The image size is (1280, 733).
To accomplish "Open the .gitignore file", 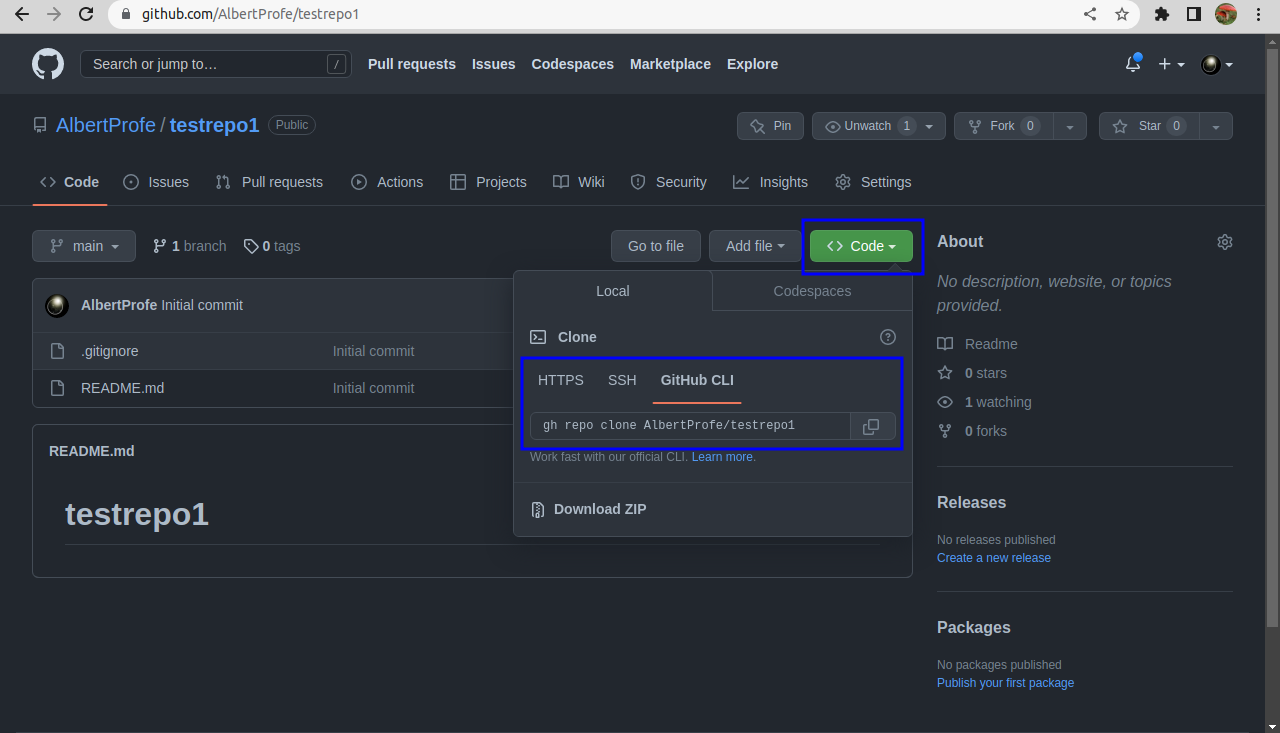I will 109,351.
